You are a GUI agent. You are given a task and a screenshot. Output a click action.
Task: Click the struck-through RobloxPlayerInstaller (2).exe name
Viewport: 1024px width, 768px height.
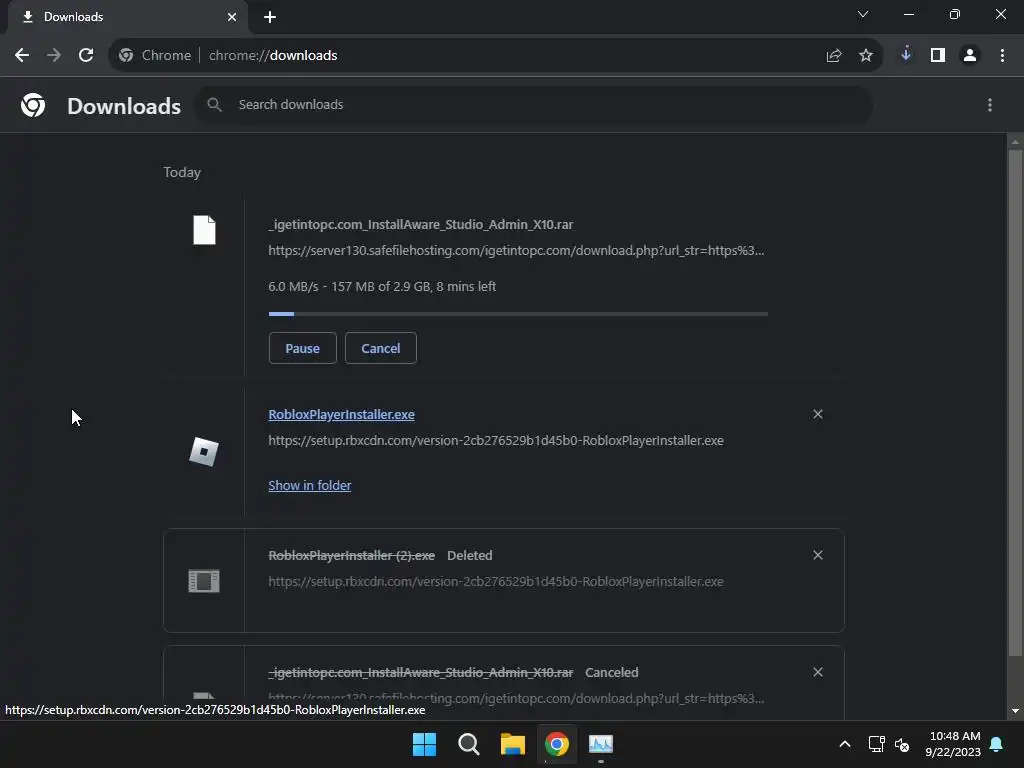[351, 556]
